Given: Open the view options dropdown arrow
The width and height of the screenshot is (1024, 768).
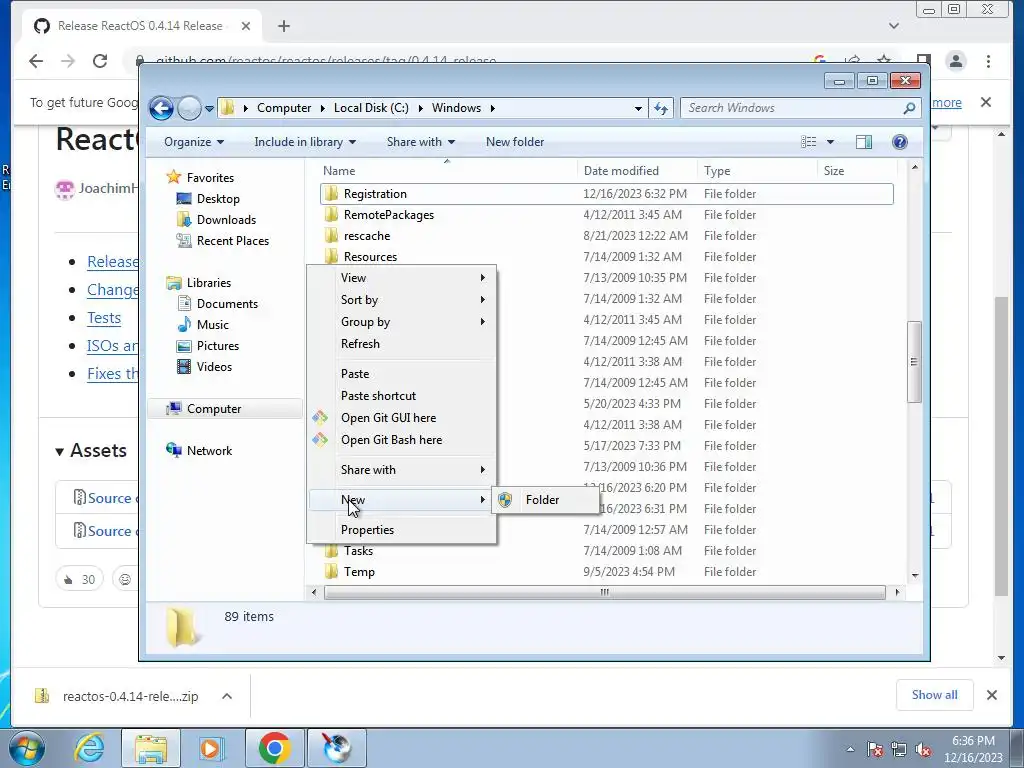Looking at the screenshot, I should click(x=830, y=142).
